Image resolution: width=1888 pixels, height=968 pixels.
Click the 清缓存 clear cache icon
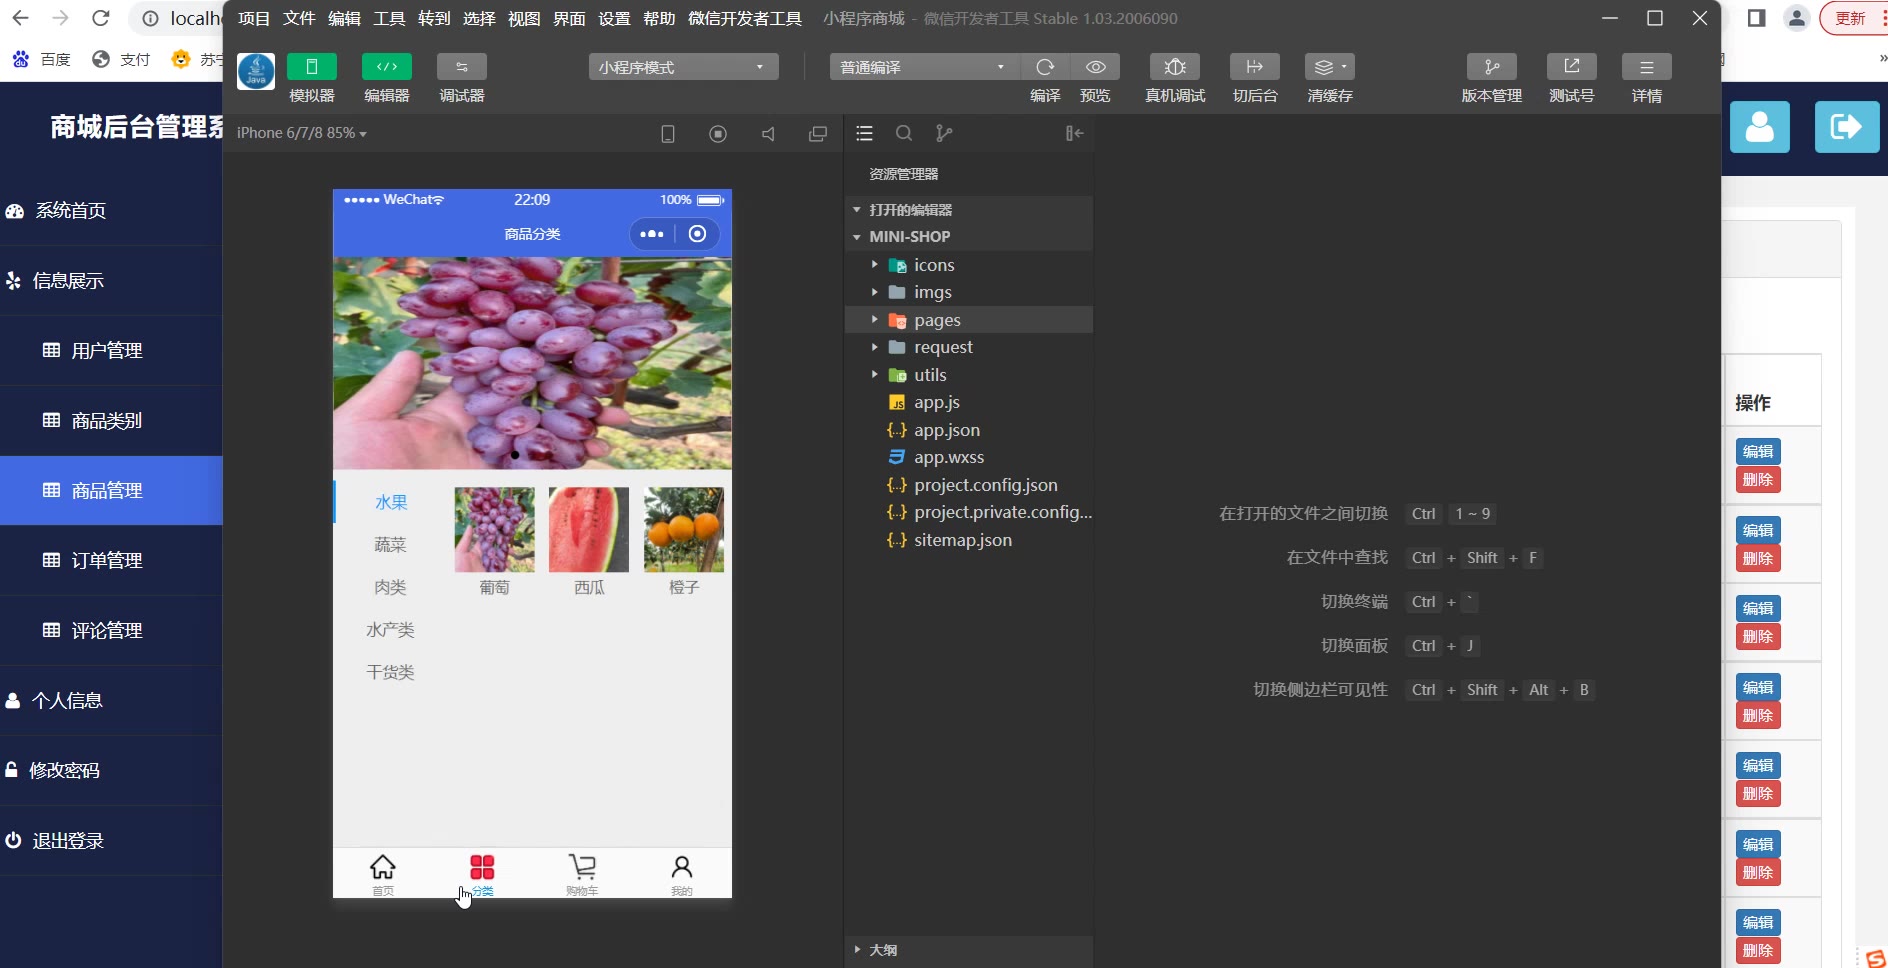[1329, 67]
